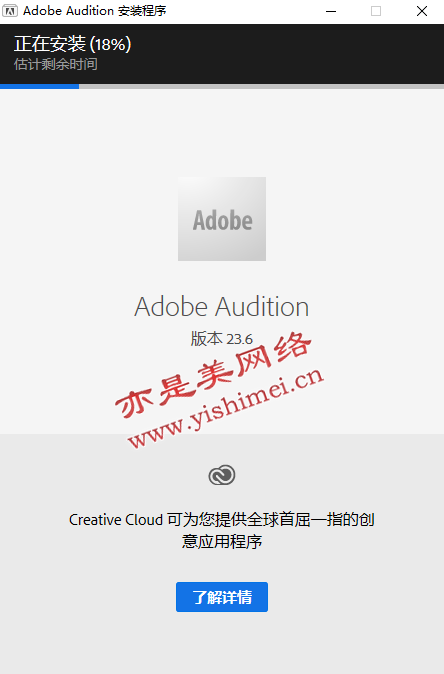This screenshot has height=674, width=444.
Task: Click the 意应用程序 second description line
Action: point(222,541)
